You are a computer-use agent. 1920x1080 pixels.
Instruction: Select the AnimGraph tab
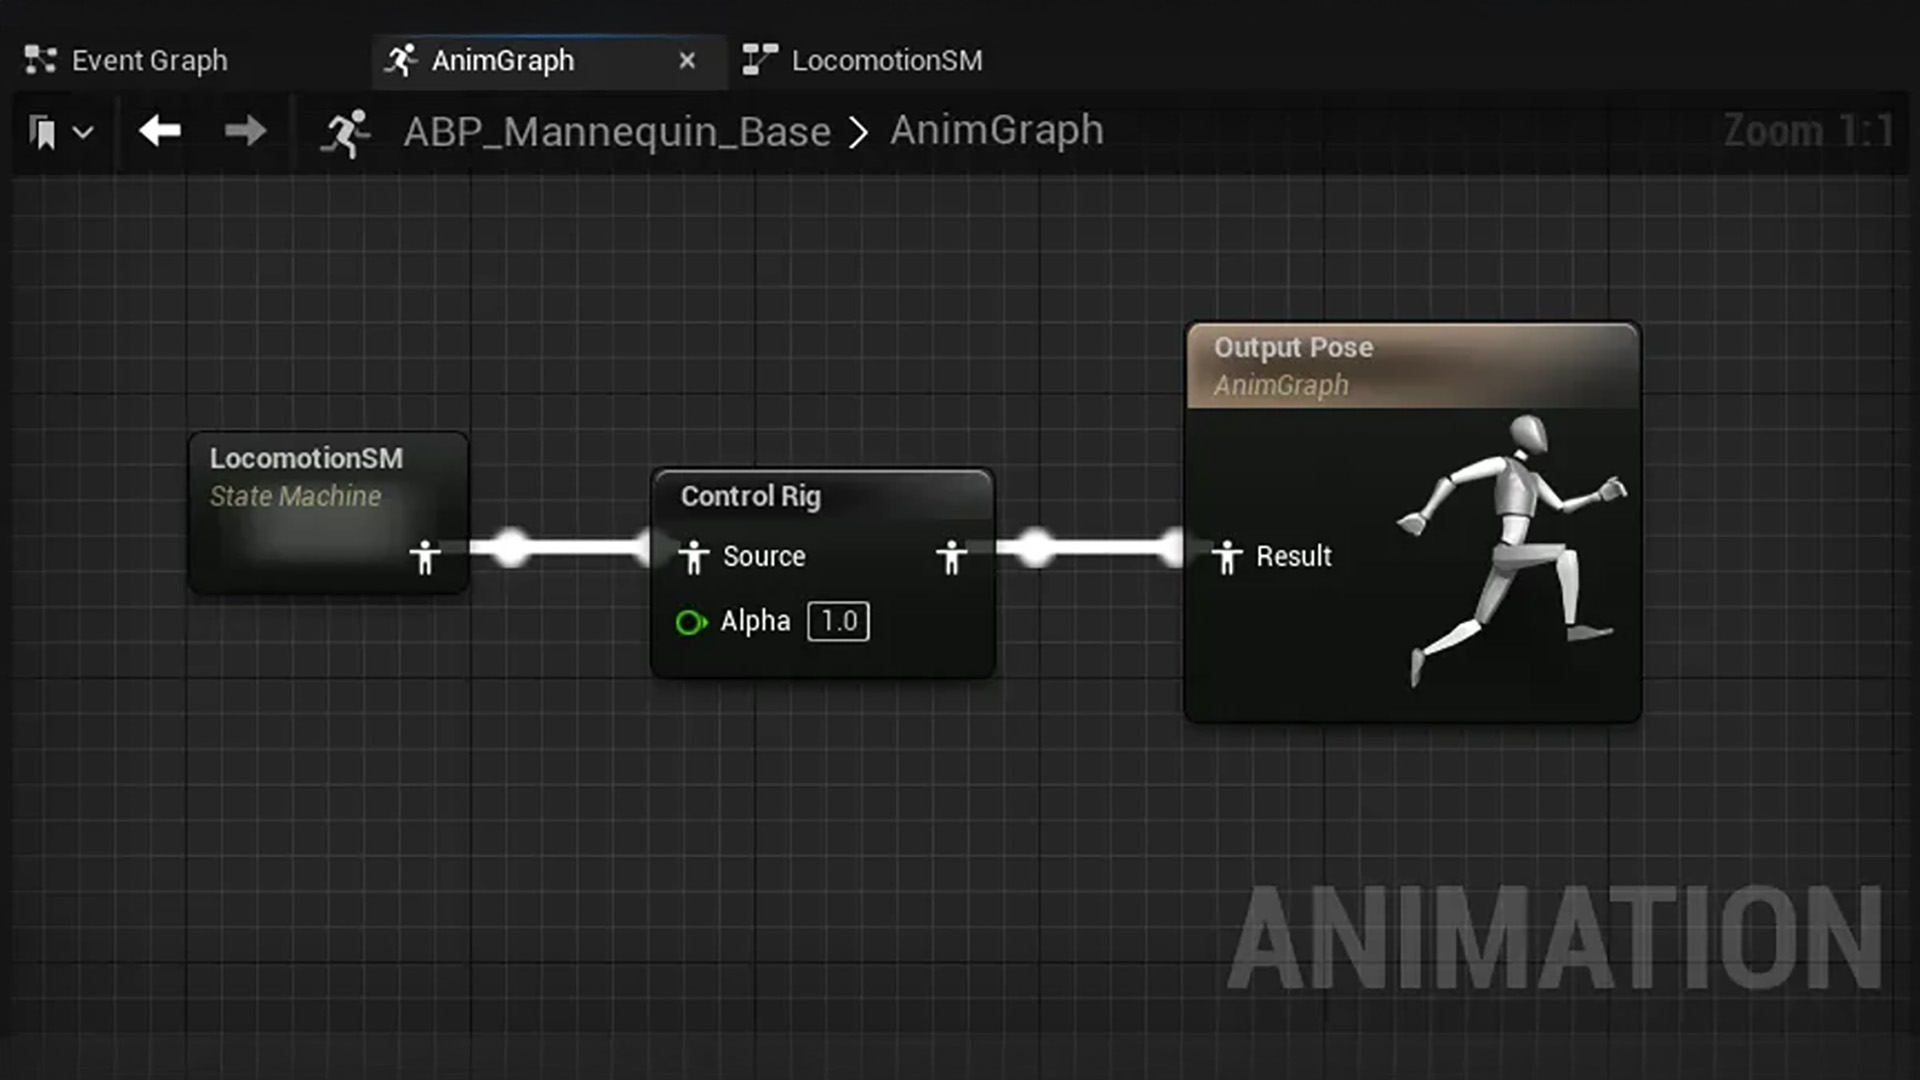click(x=503, y=60)
